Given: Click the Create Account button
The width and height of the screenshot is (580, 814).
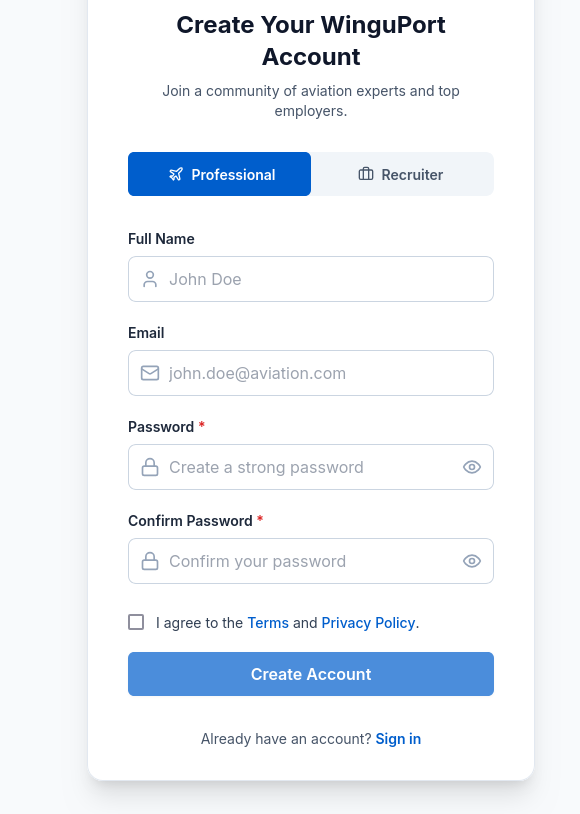Looking at the screenshot, I should (310, 674).
